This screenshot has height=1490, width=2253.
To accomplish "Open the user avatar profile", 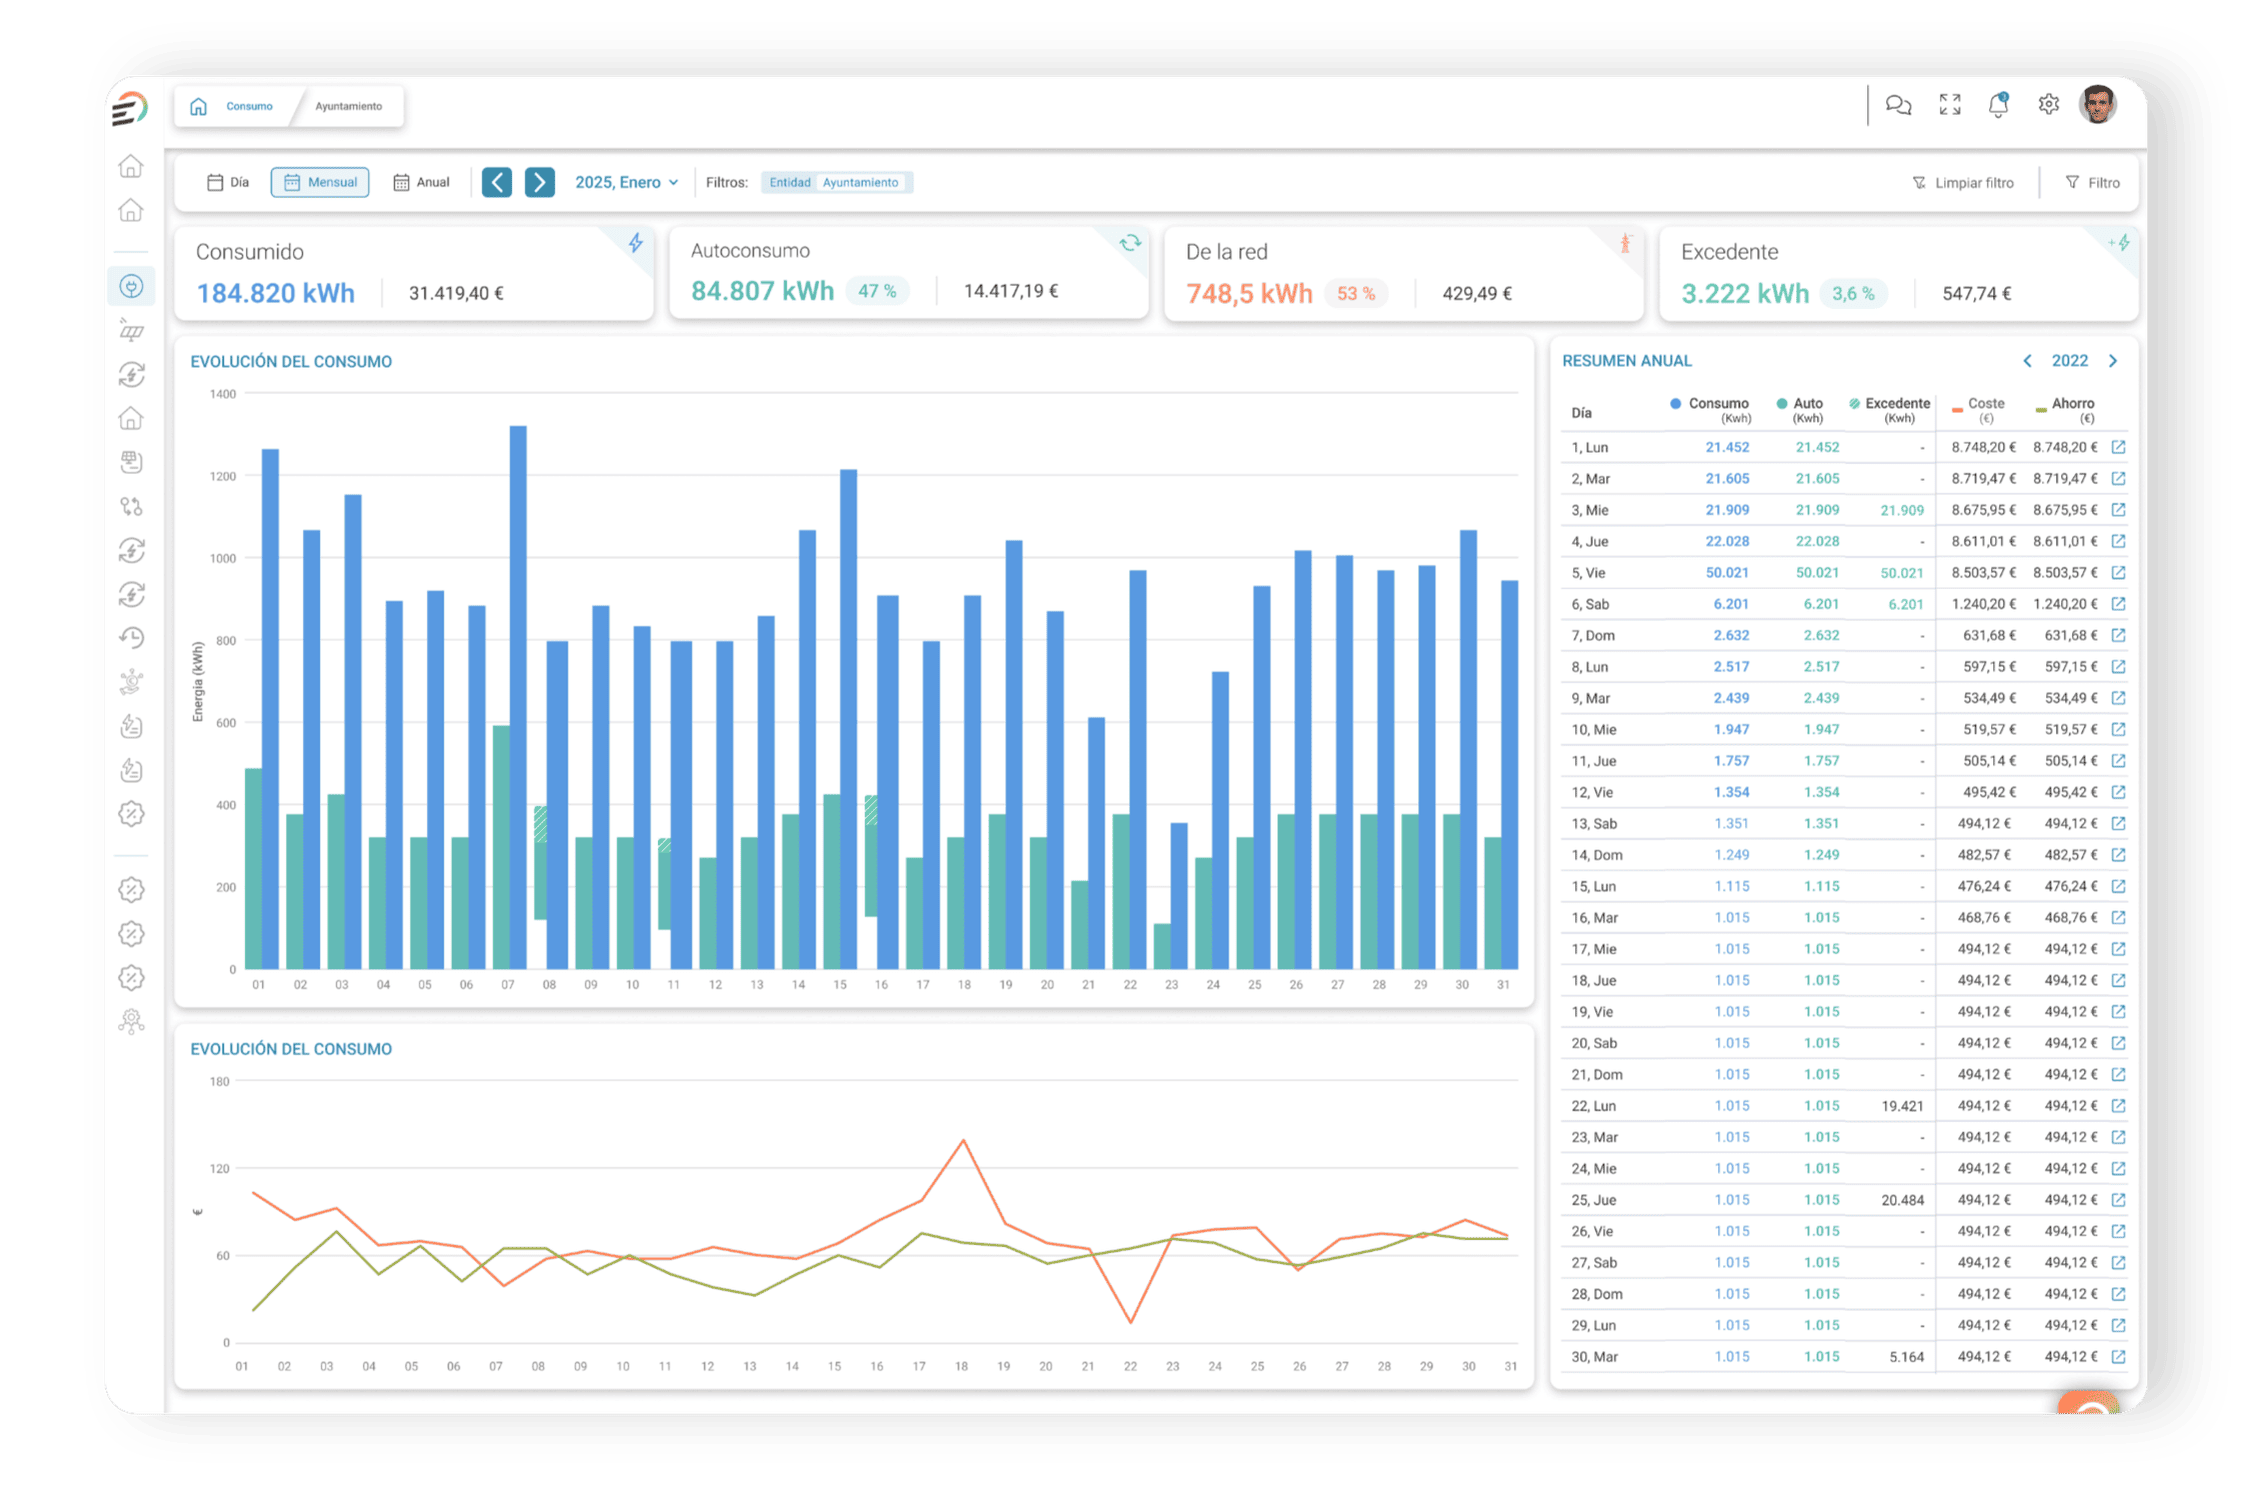I will click(2097, 104).
